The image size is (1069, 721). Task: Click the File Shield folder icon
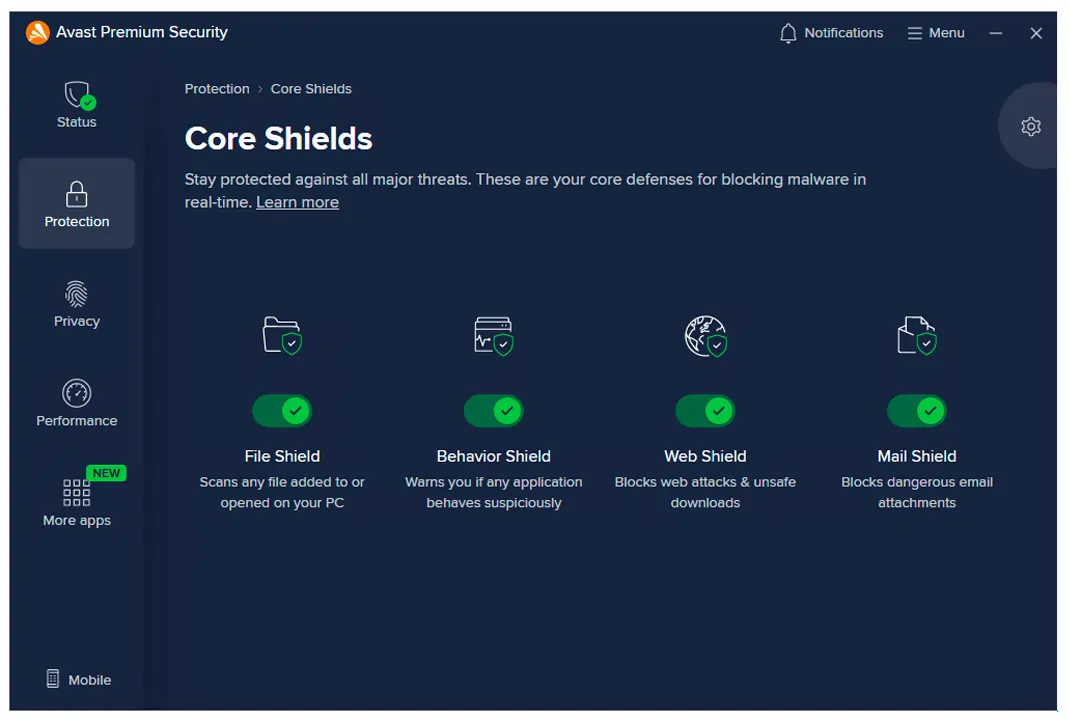coord(282,335)
